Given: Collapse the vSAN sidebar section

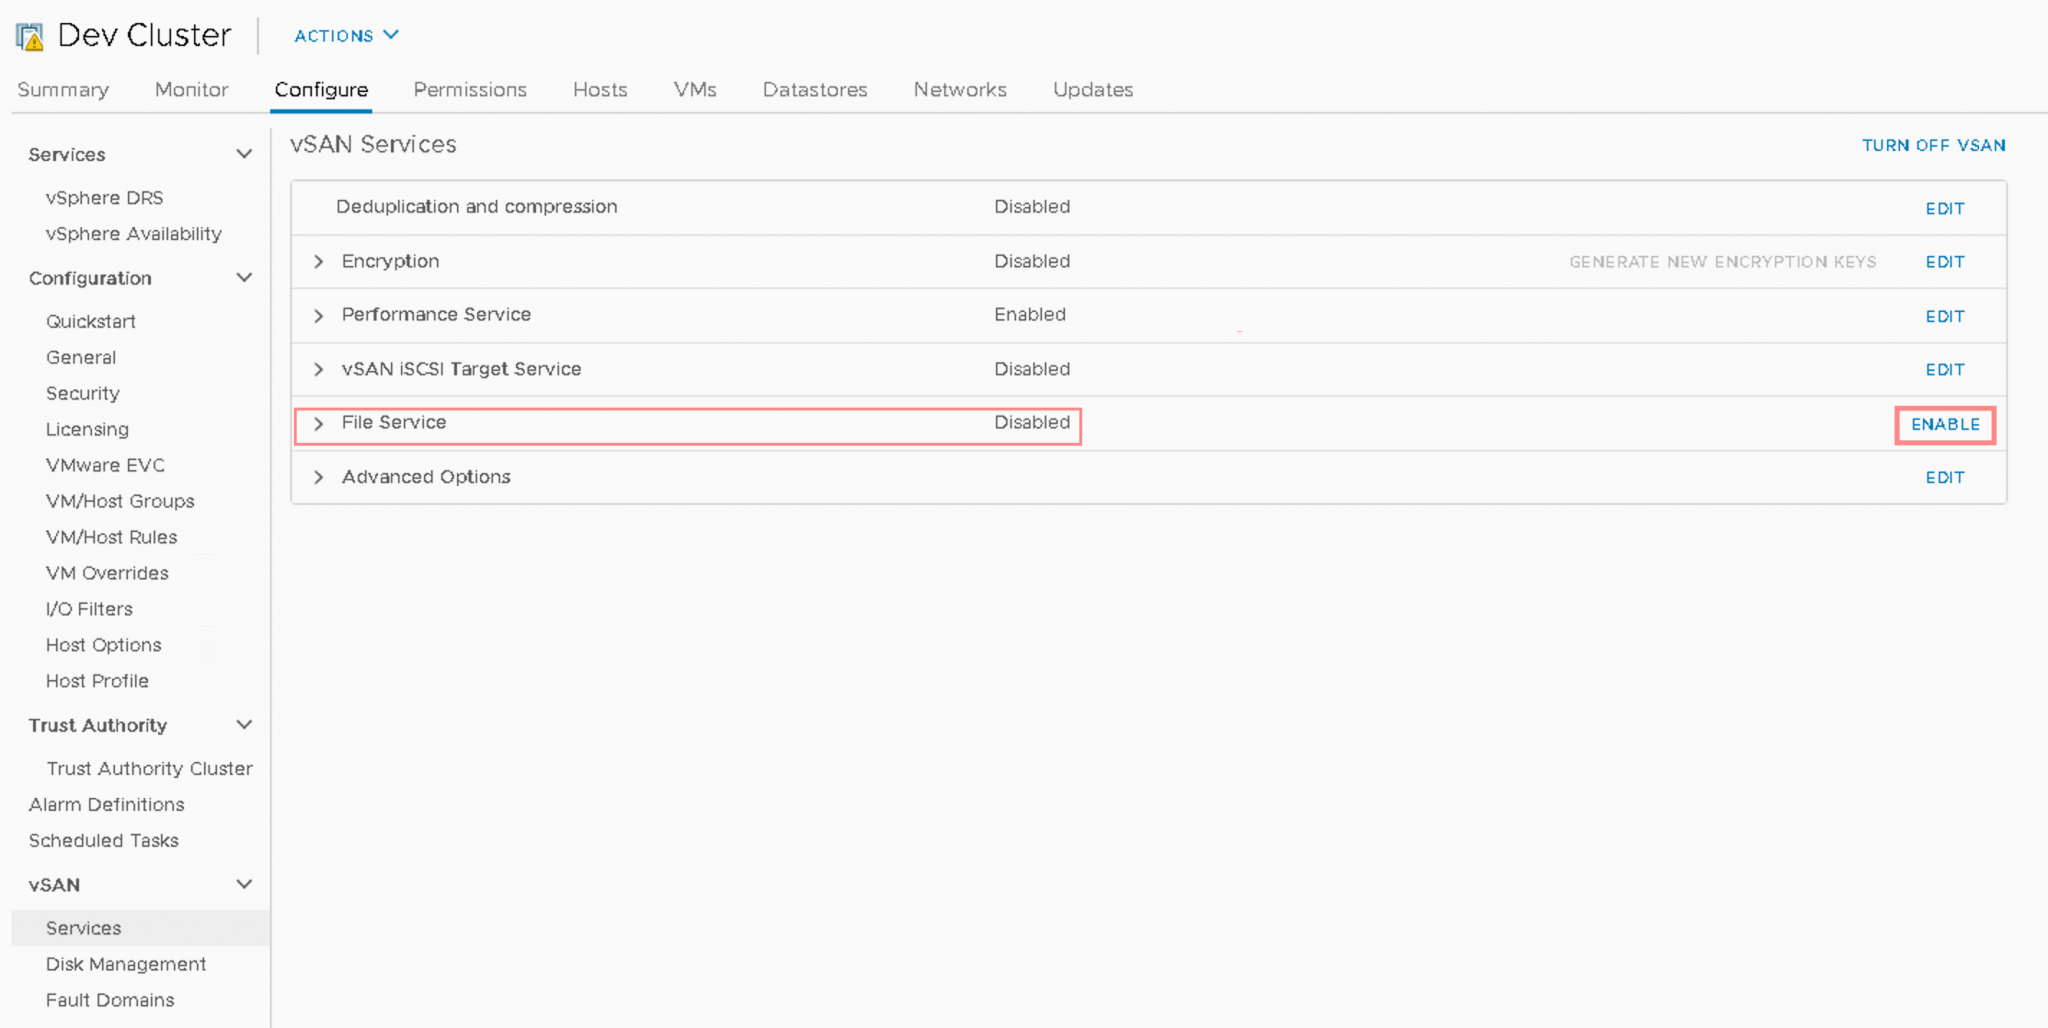Looking at the screenshot, I should pos(244,885).
